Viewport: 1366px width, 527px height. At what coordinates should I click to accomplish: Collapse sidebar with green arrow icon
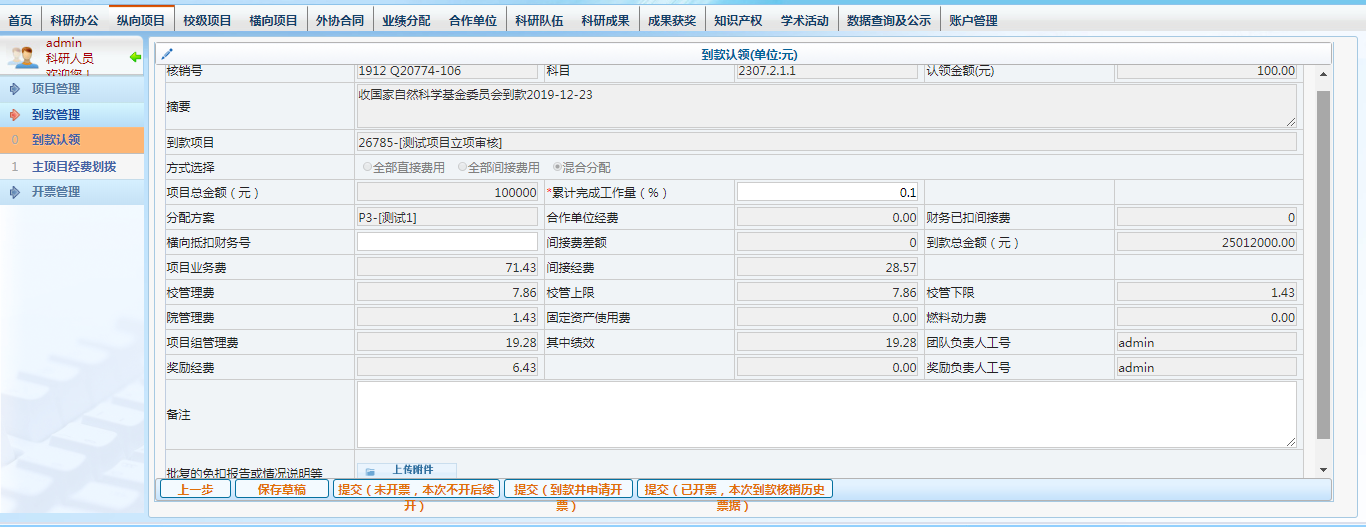[x=135, y=58]
